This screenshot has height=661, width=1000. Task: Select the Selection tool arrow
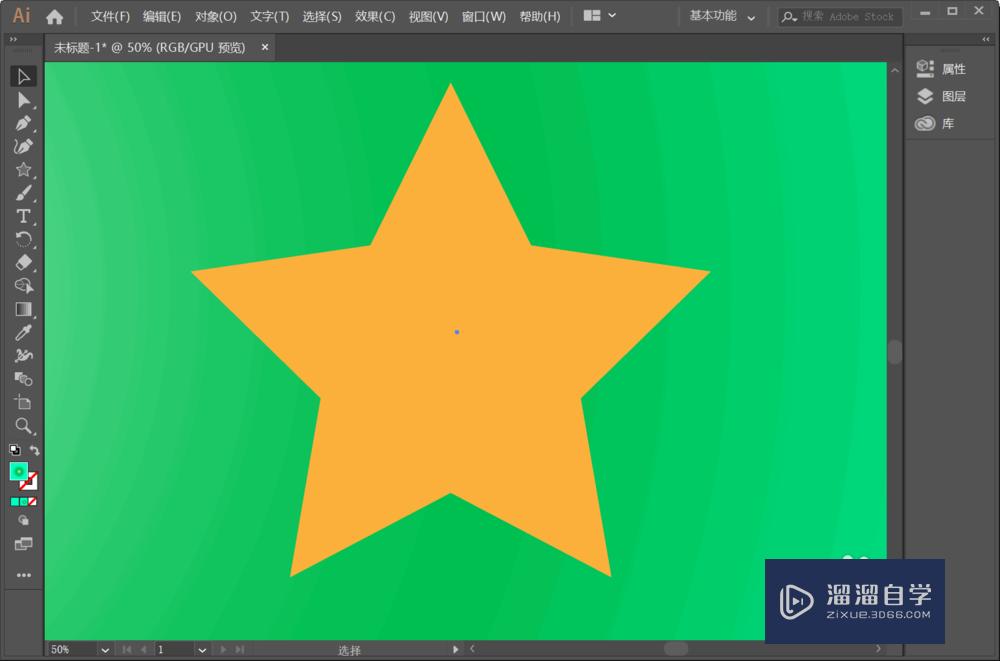tap(24, 77)
